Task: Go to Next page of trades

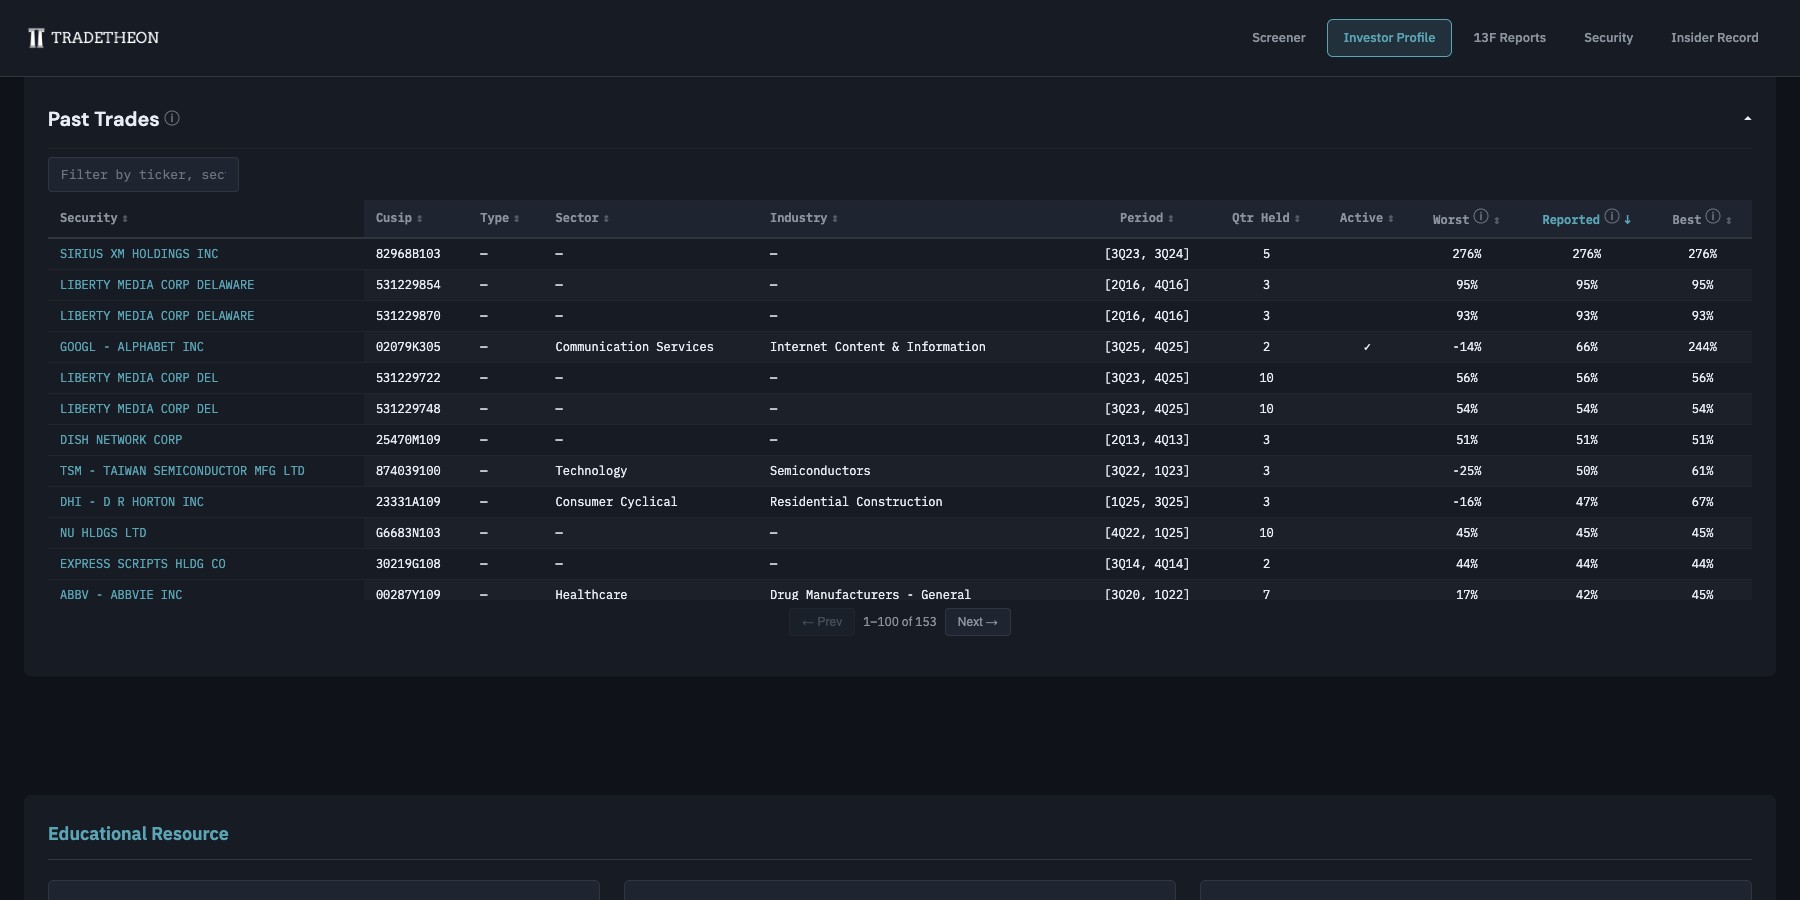Action: coord(977,622)
